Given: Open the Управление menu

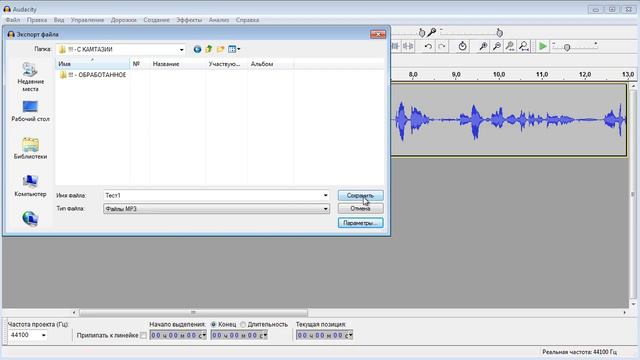Looking at the screenshot, I should [87, 20].
